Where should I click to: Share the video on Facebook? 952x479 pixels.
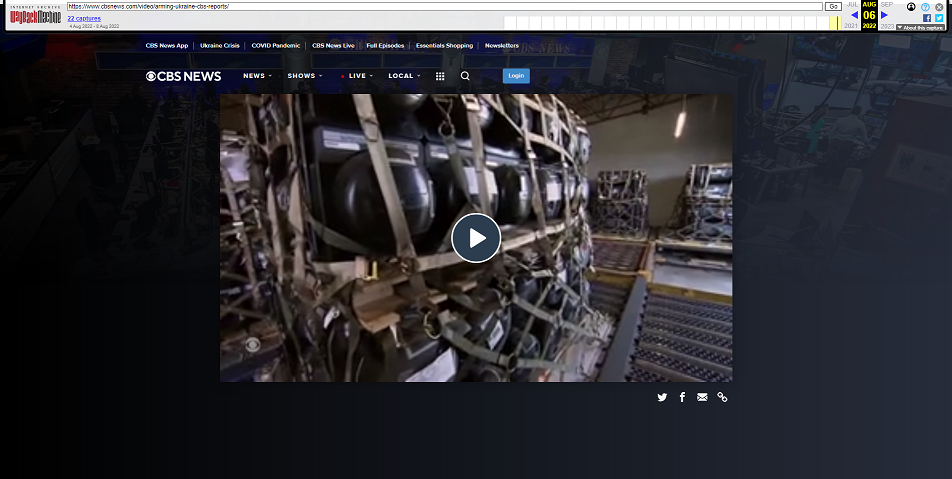pos(682,397)
